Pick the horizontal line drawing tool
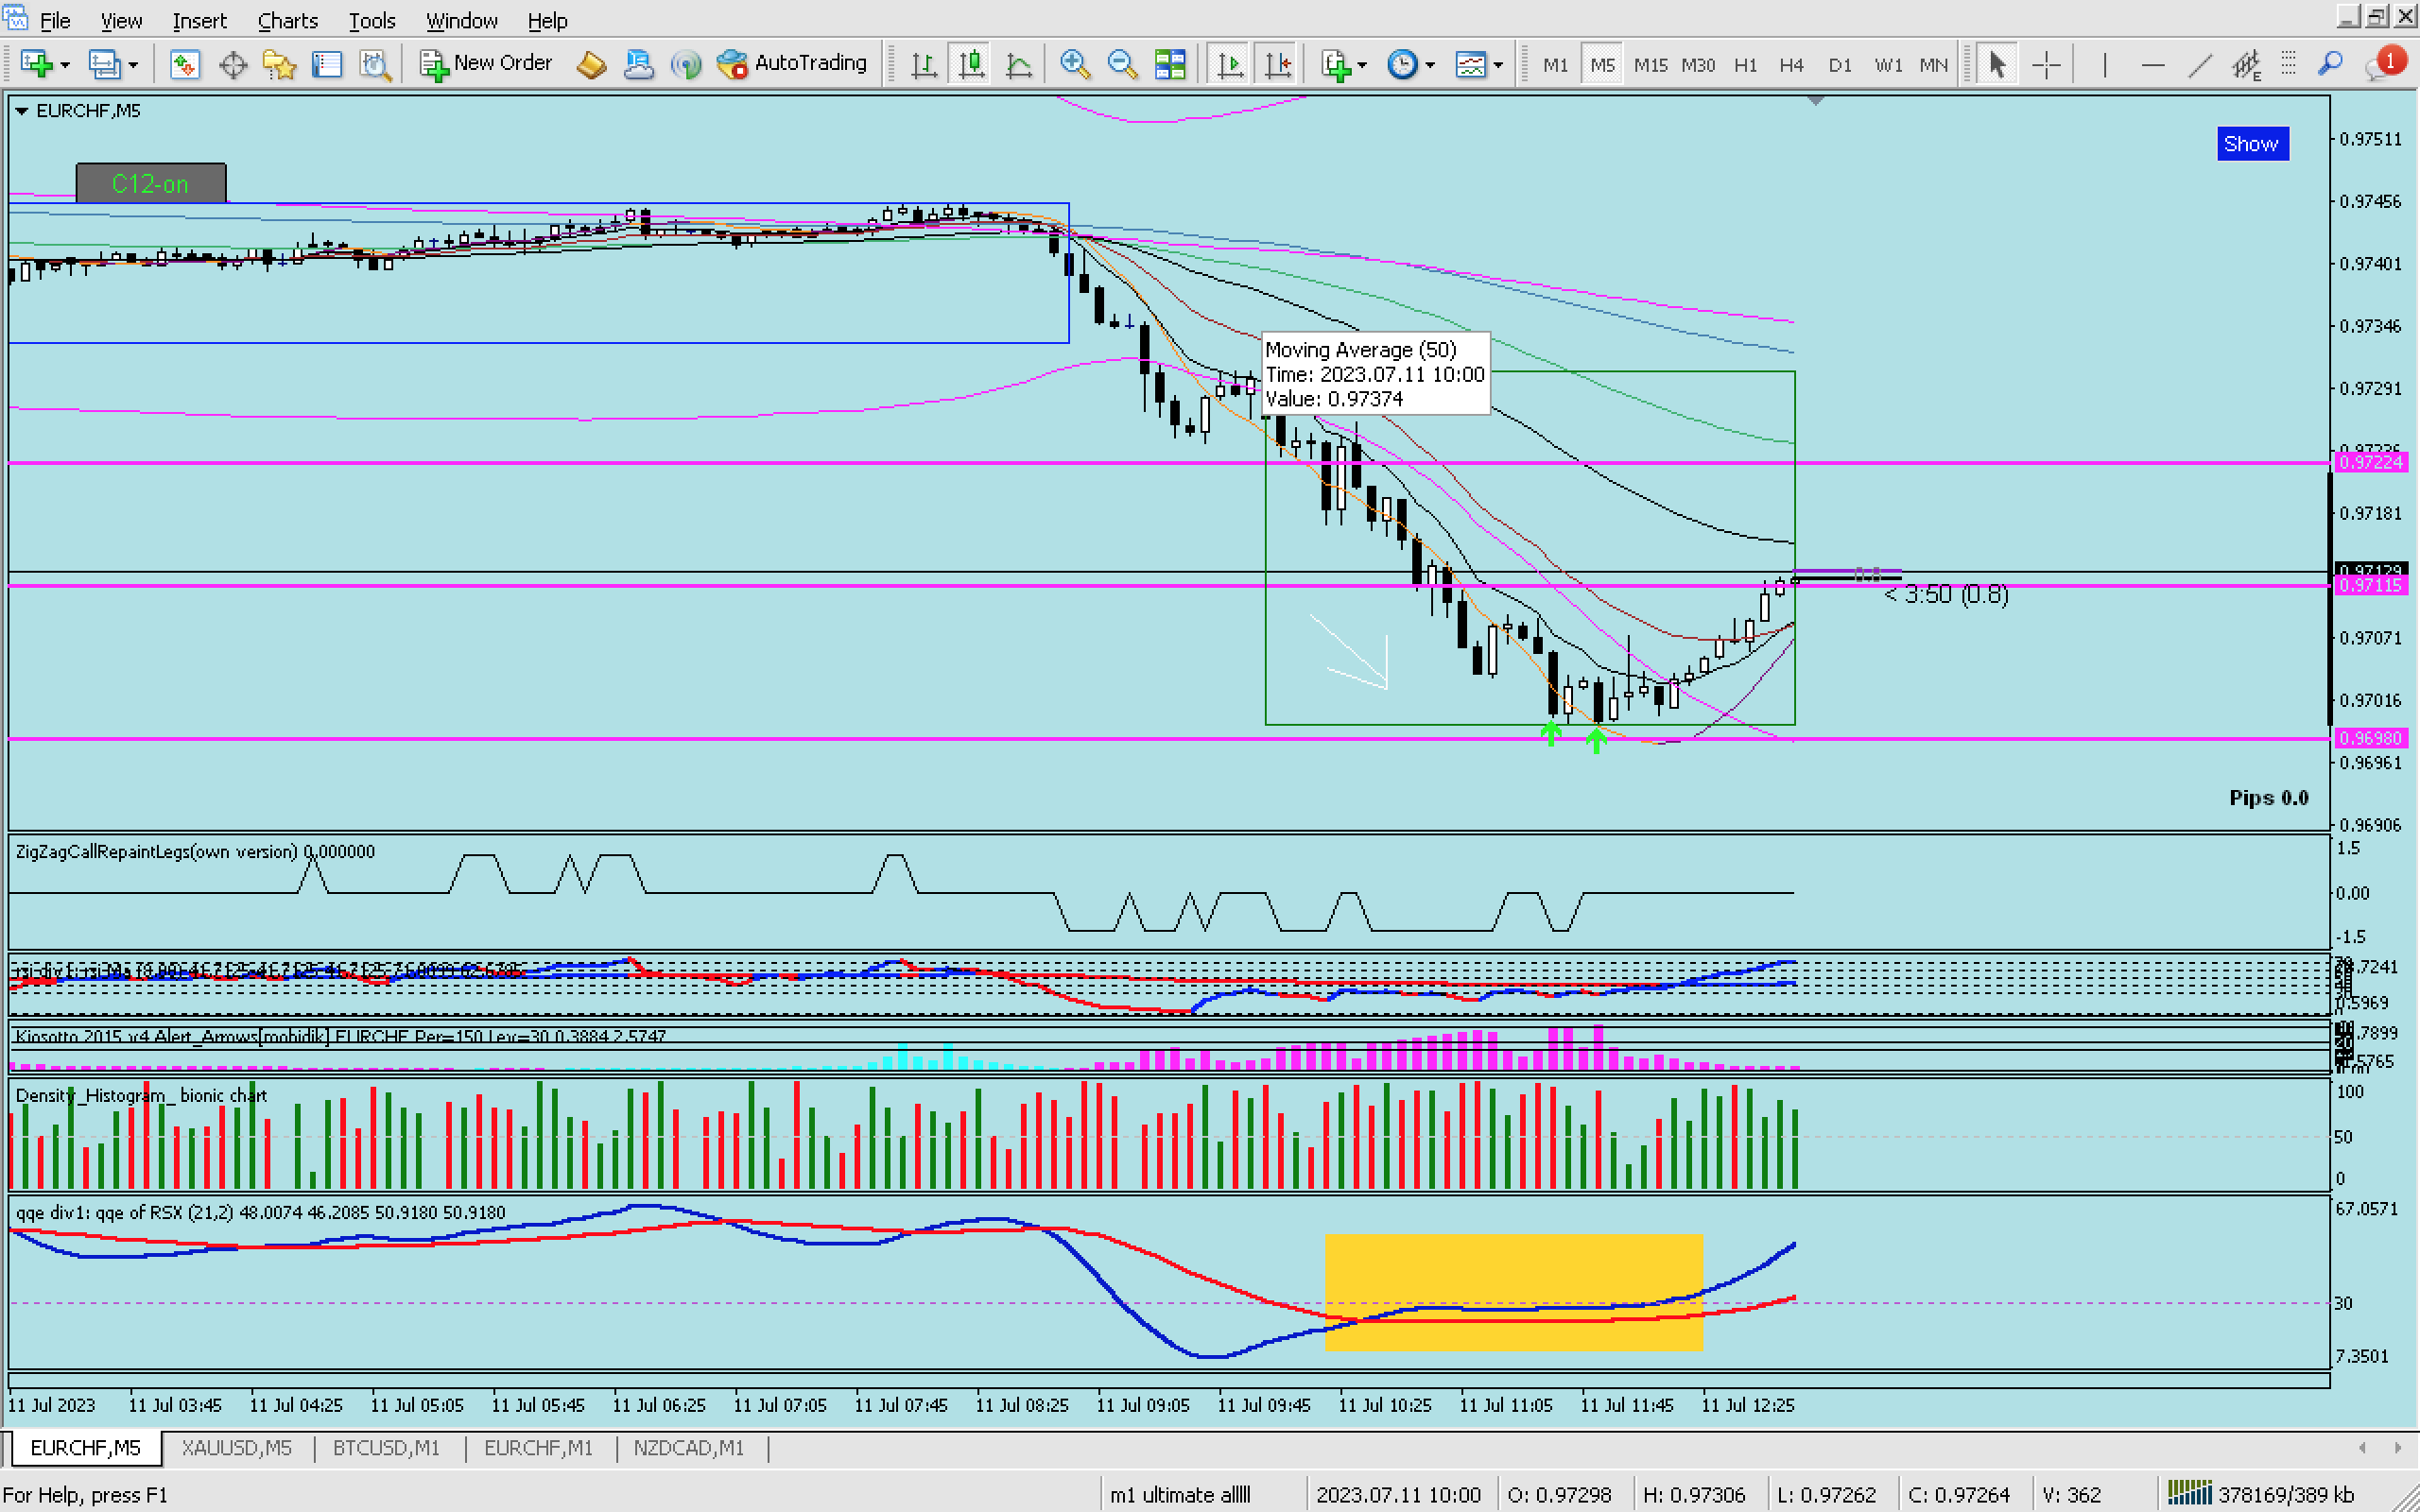Image resolution: width=2420 pixels, height=1512 pixels. coord(2152,65)
